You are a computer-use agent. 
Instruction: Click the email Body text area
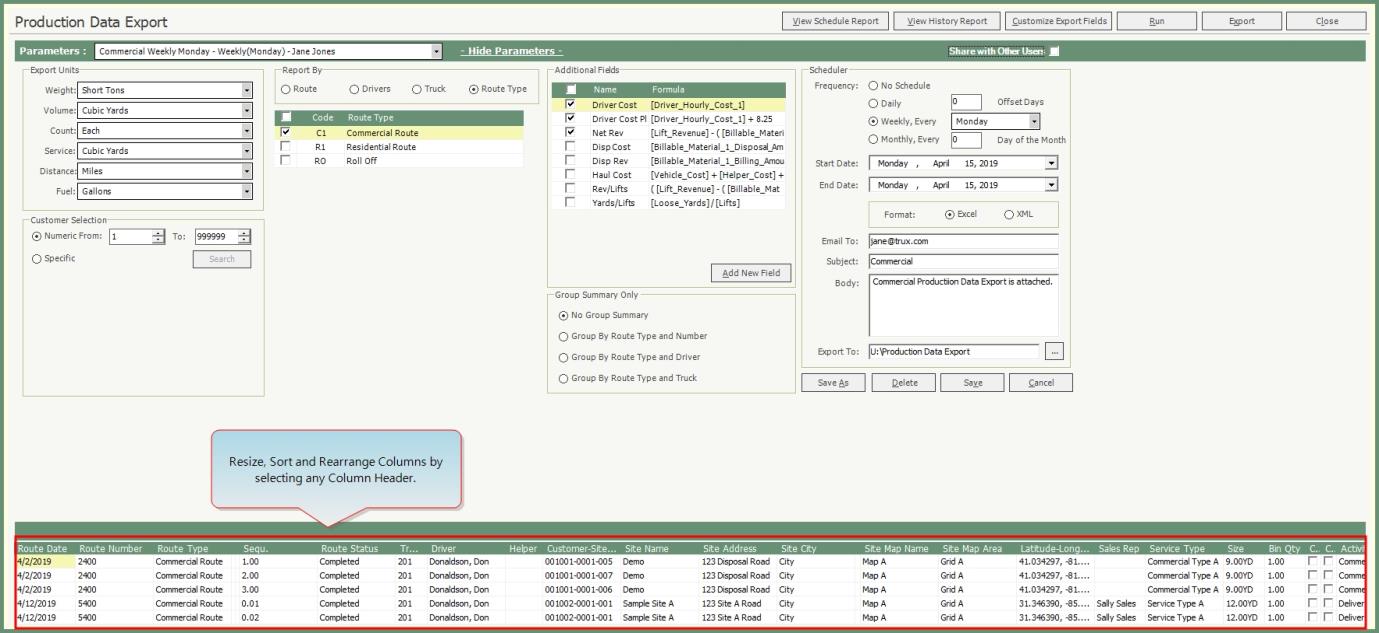pyautogui.click(x=963, y=305)
